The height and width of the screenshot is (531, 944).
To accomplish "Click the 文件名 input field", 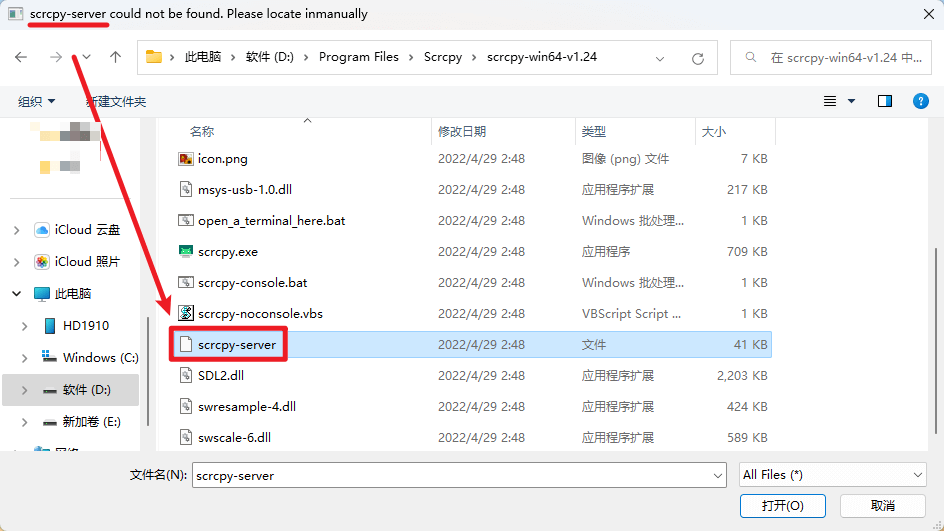I will (x=458, y=475).
